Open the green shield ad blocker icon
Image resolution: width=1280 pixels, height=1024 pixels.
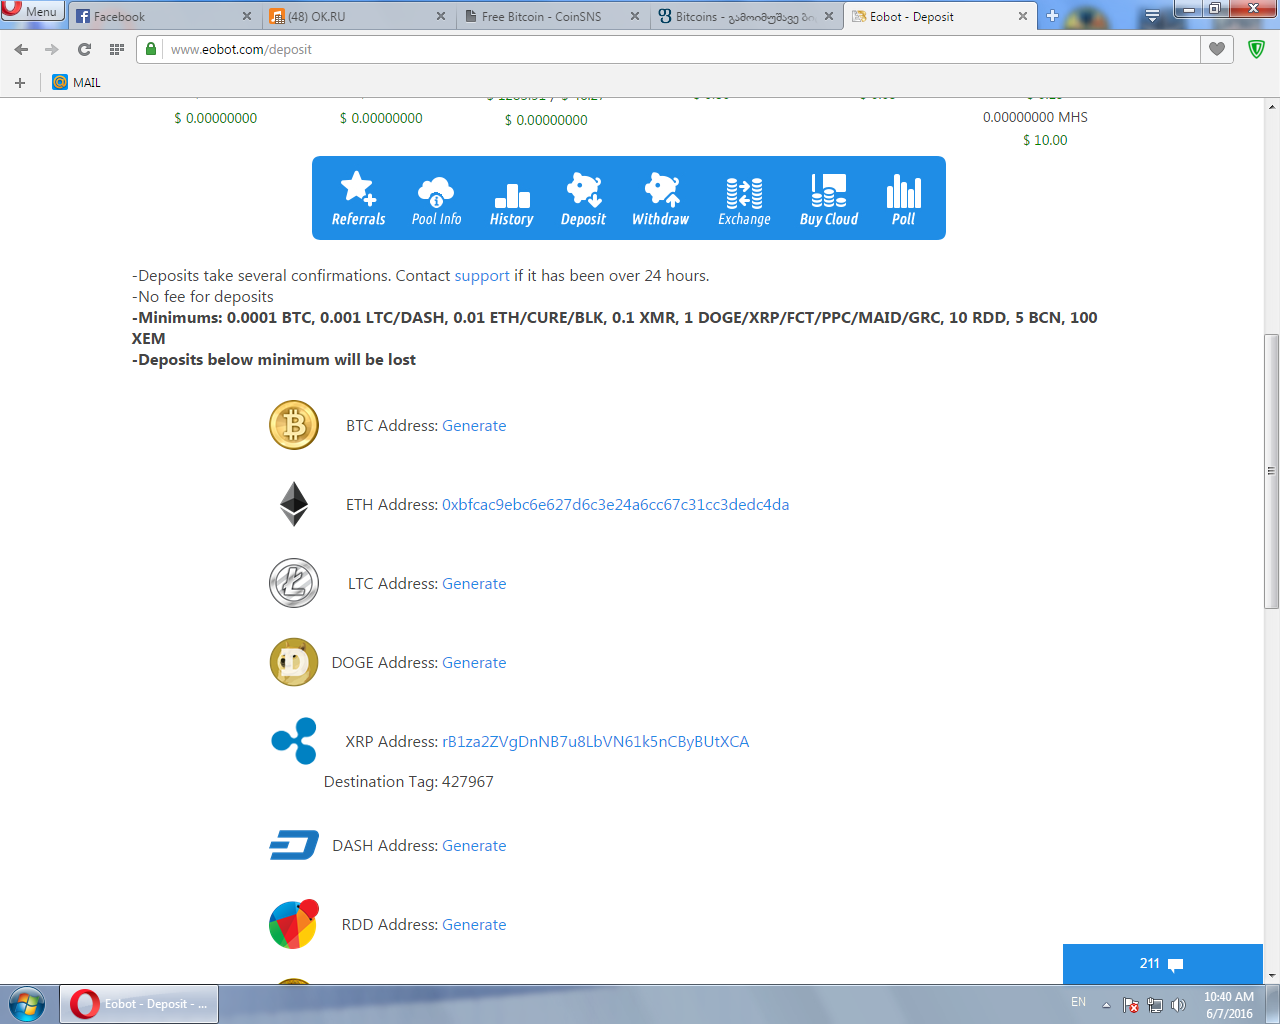pos(1257,49)
